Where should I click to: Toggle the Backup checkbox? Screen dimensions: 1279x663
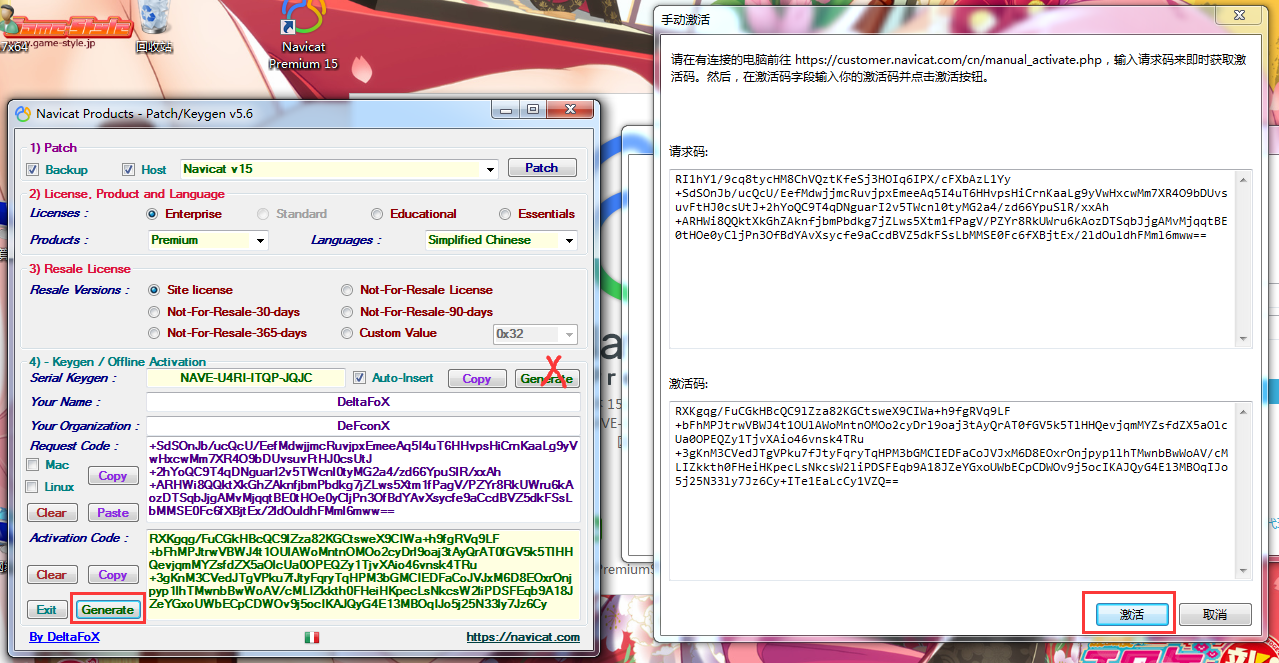tap(33, 169)
